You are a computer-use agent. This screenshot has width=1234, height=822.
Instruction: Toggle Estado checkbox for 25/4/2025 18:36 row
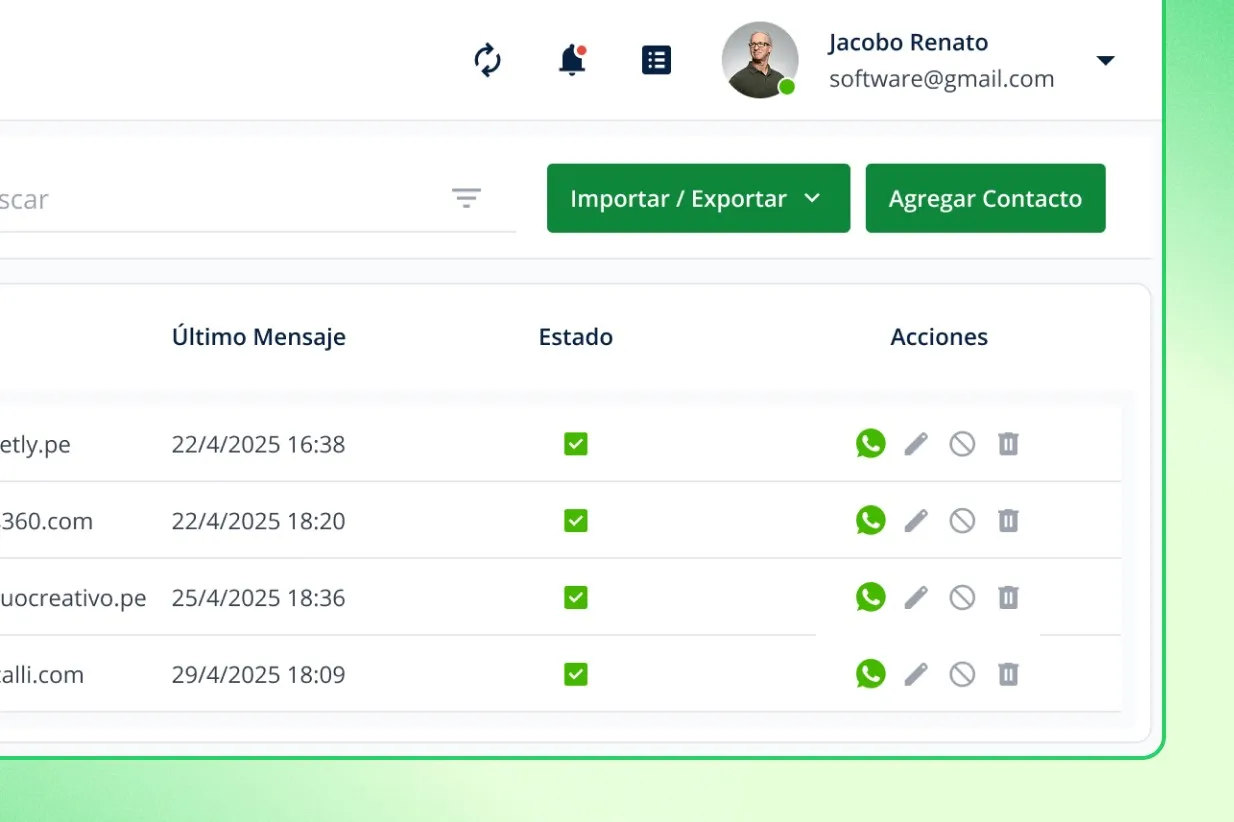[575, 598]
